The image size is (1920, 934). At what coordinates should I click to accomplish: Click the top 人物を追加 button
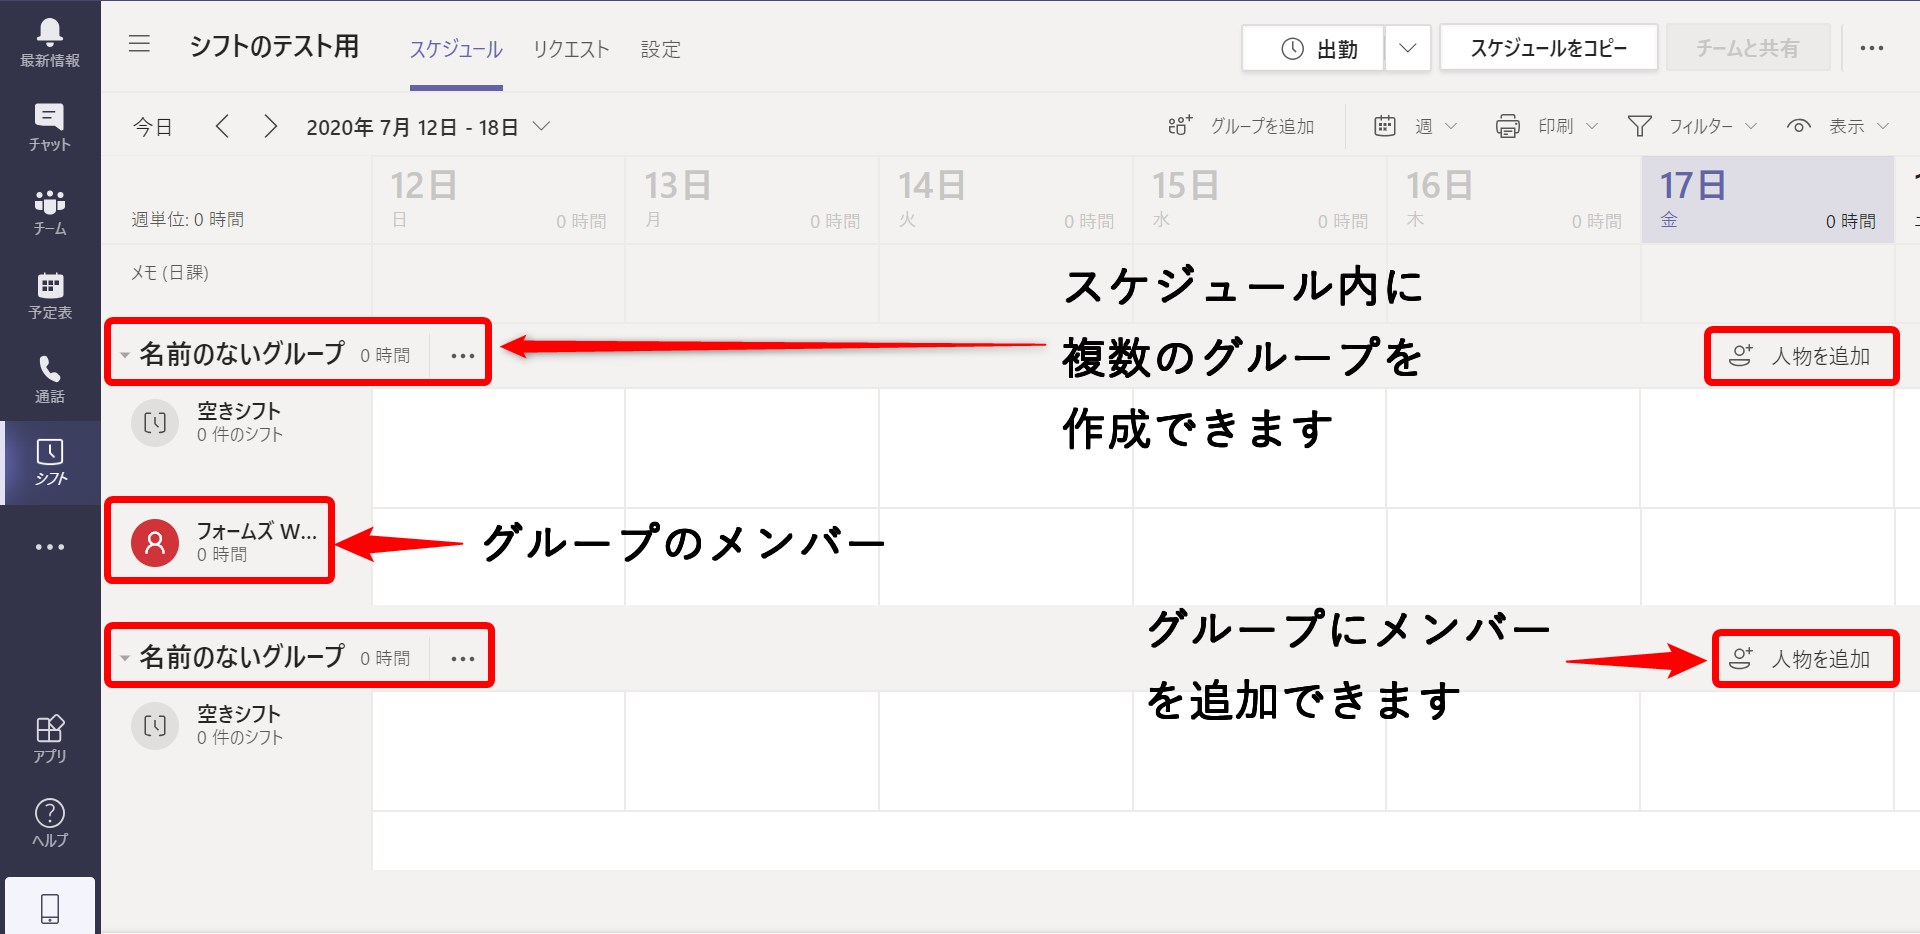(x=1801, y=355)
